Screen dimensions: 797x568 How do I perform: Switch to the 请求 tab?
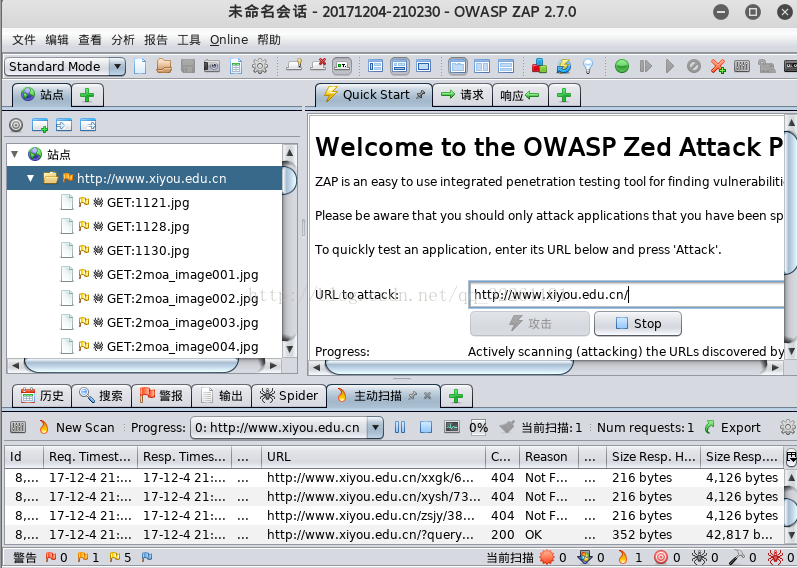click(x=462, y=95)
